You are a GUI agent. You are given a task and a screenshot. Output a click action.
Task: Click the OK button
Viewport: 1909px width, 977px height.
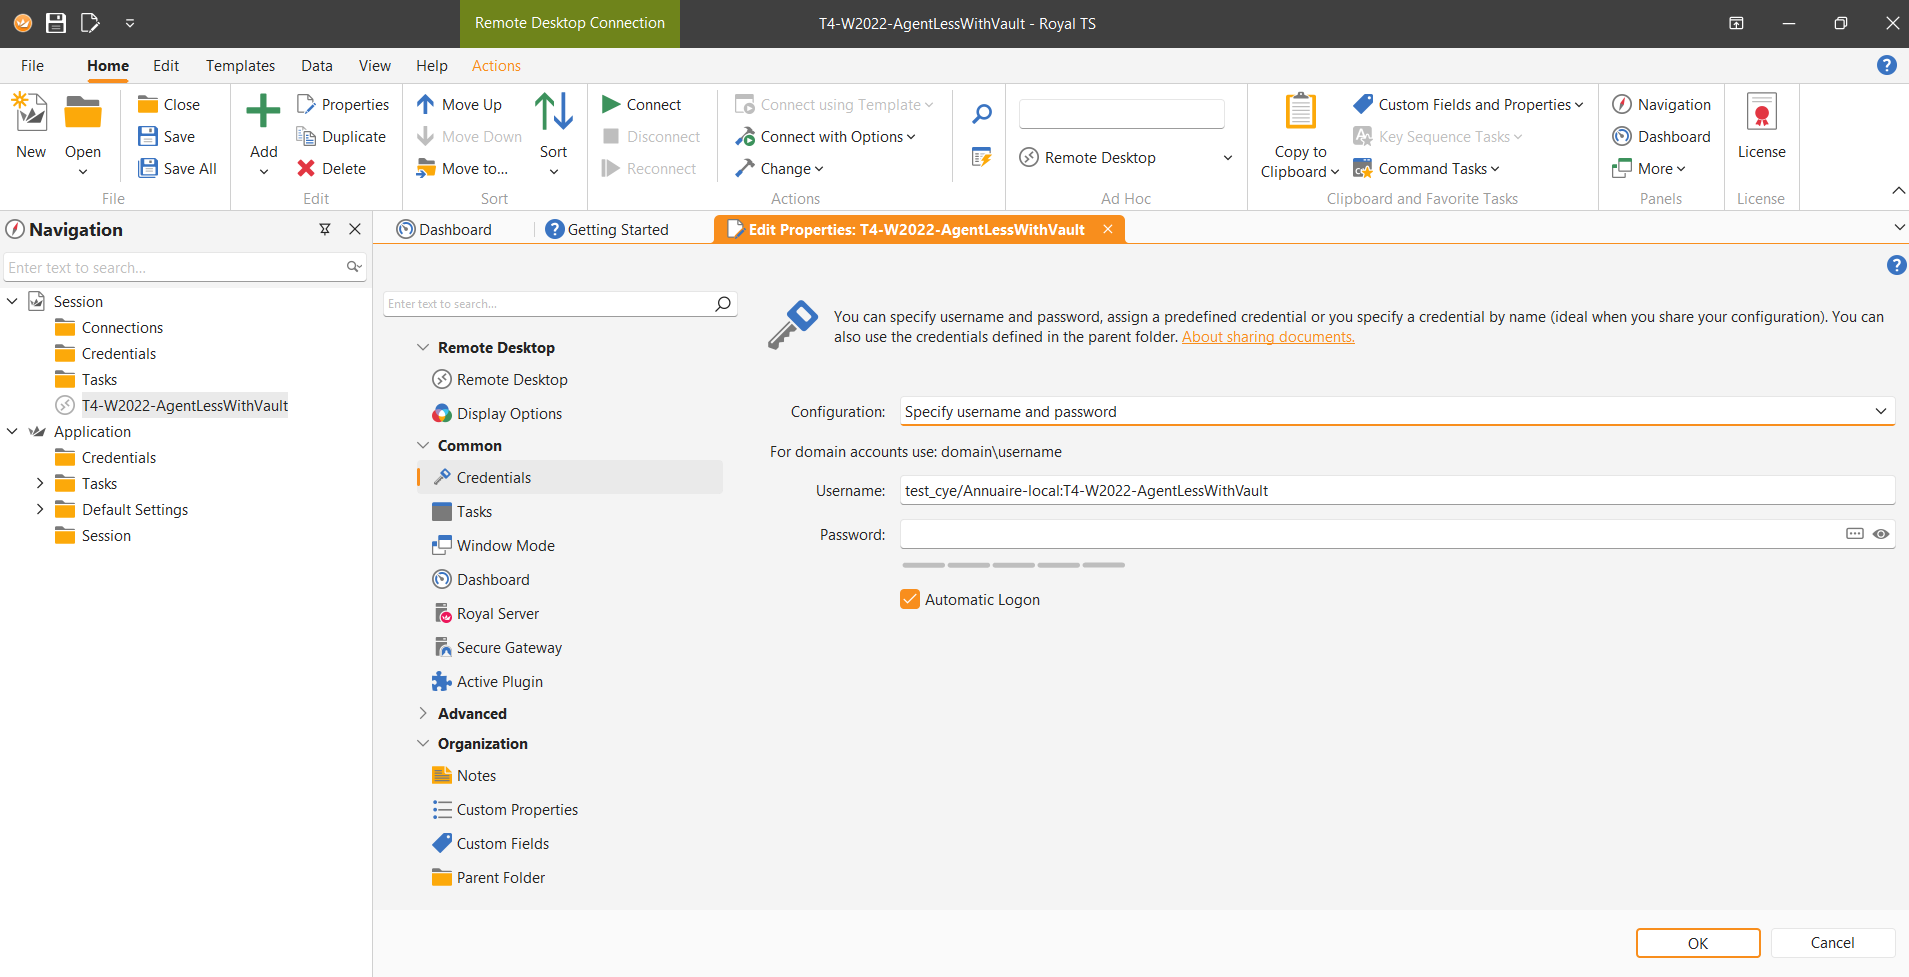point(1698,943)
